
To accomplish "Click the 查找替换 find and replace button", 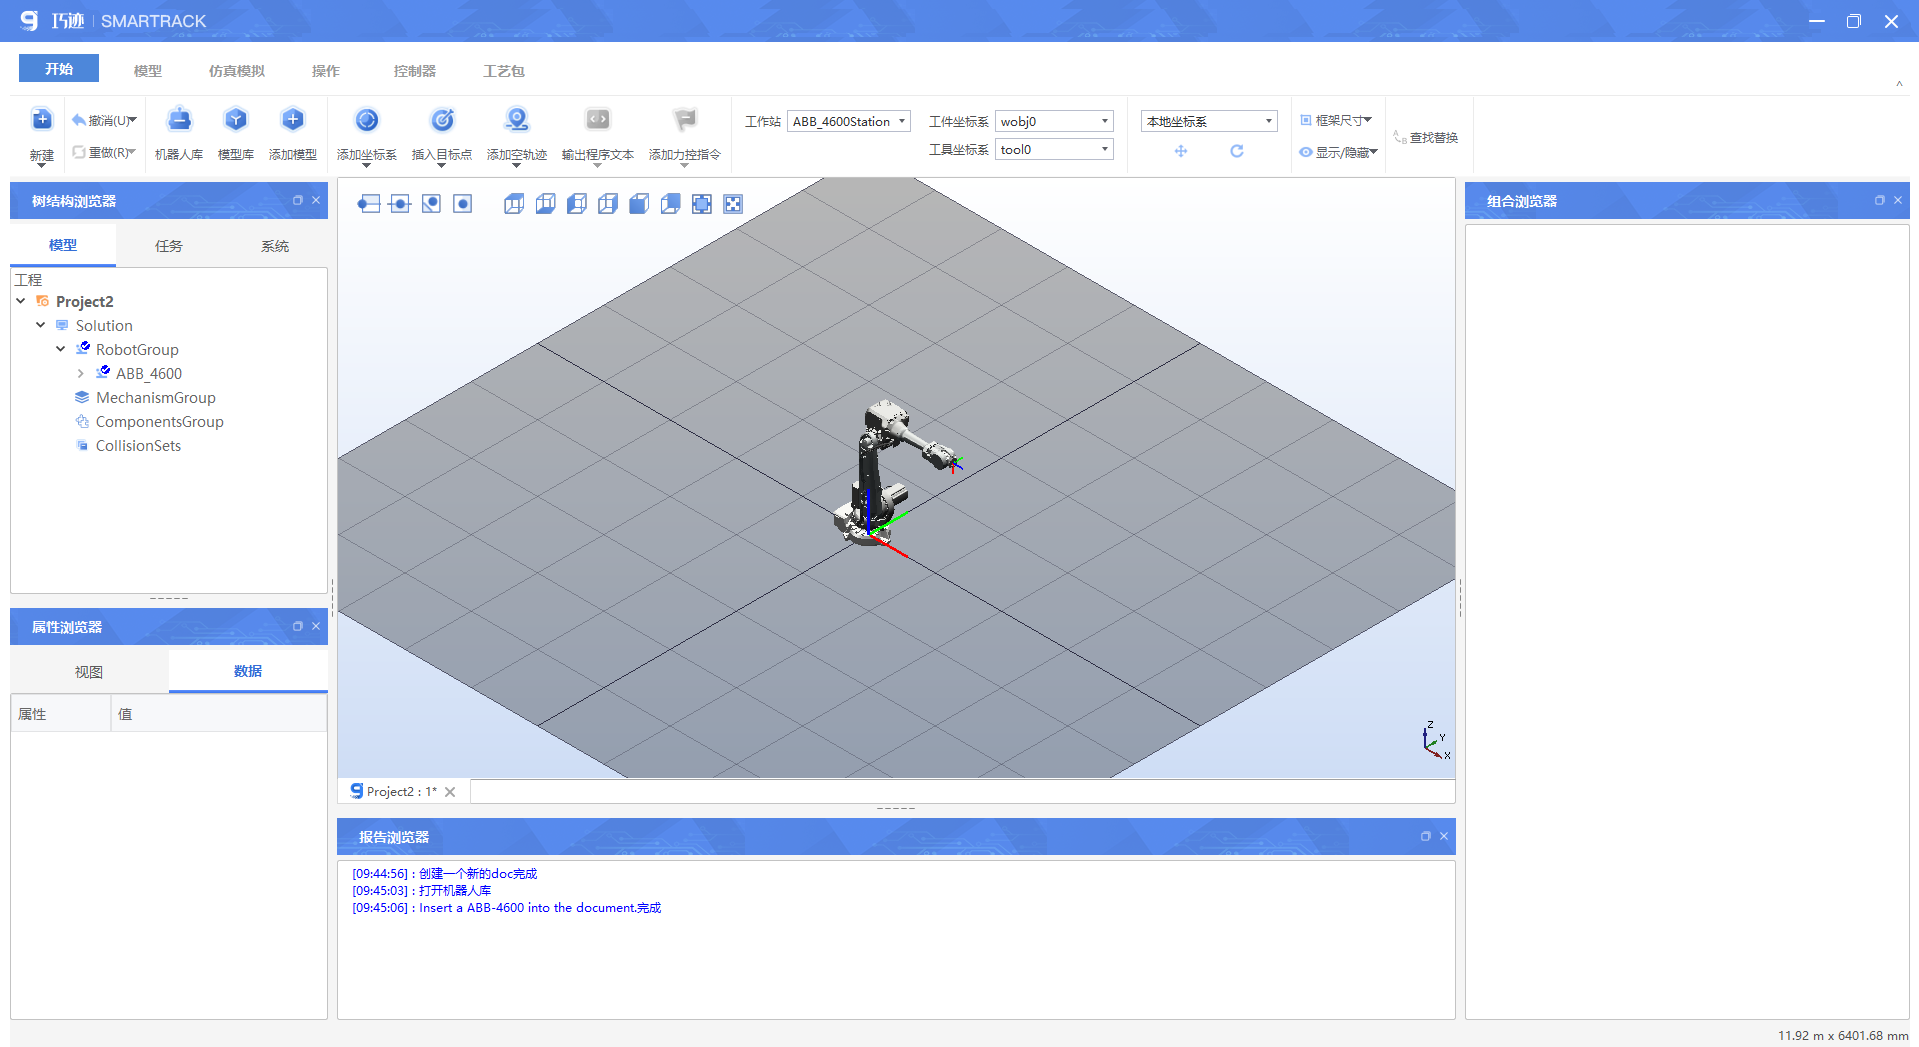I will pos(1426,138).
